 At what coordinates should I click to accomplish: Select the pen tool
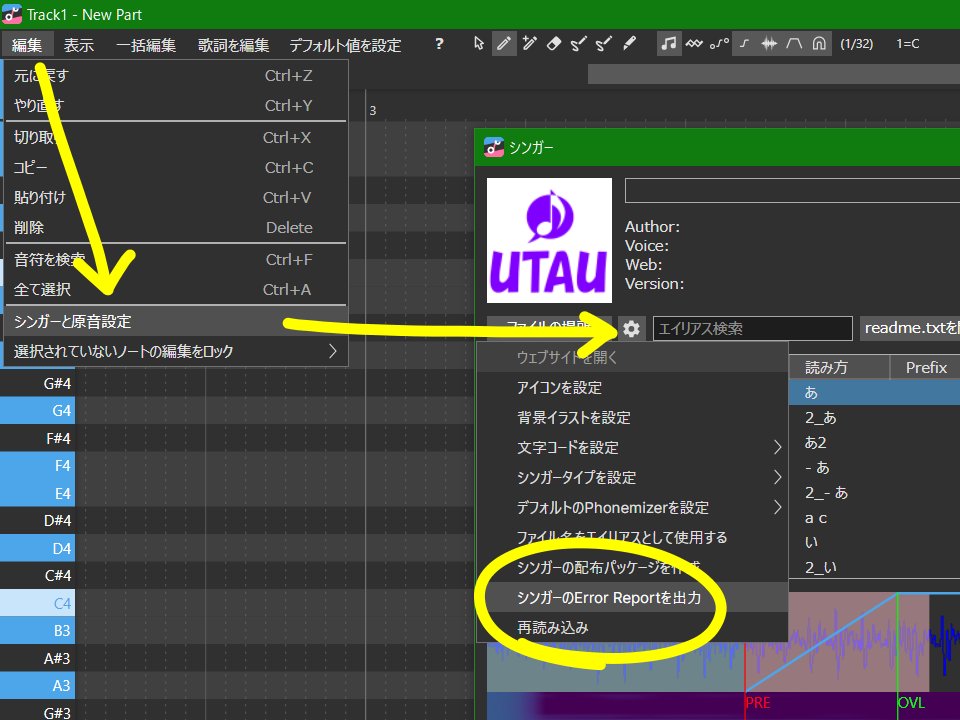click(x=503, y=44)
